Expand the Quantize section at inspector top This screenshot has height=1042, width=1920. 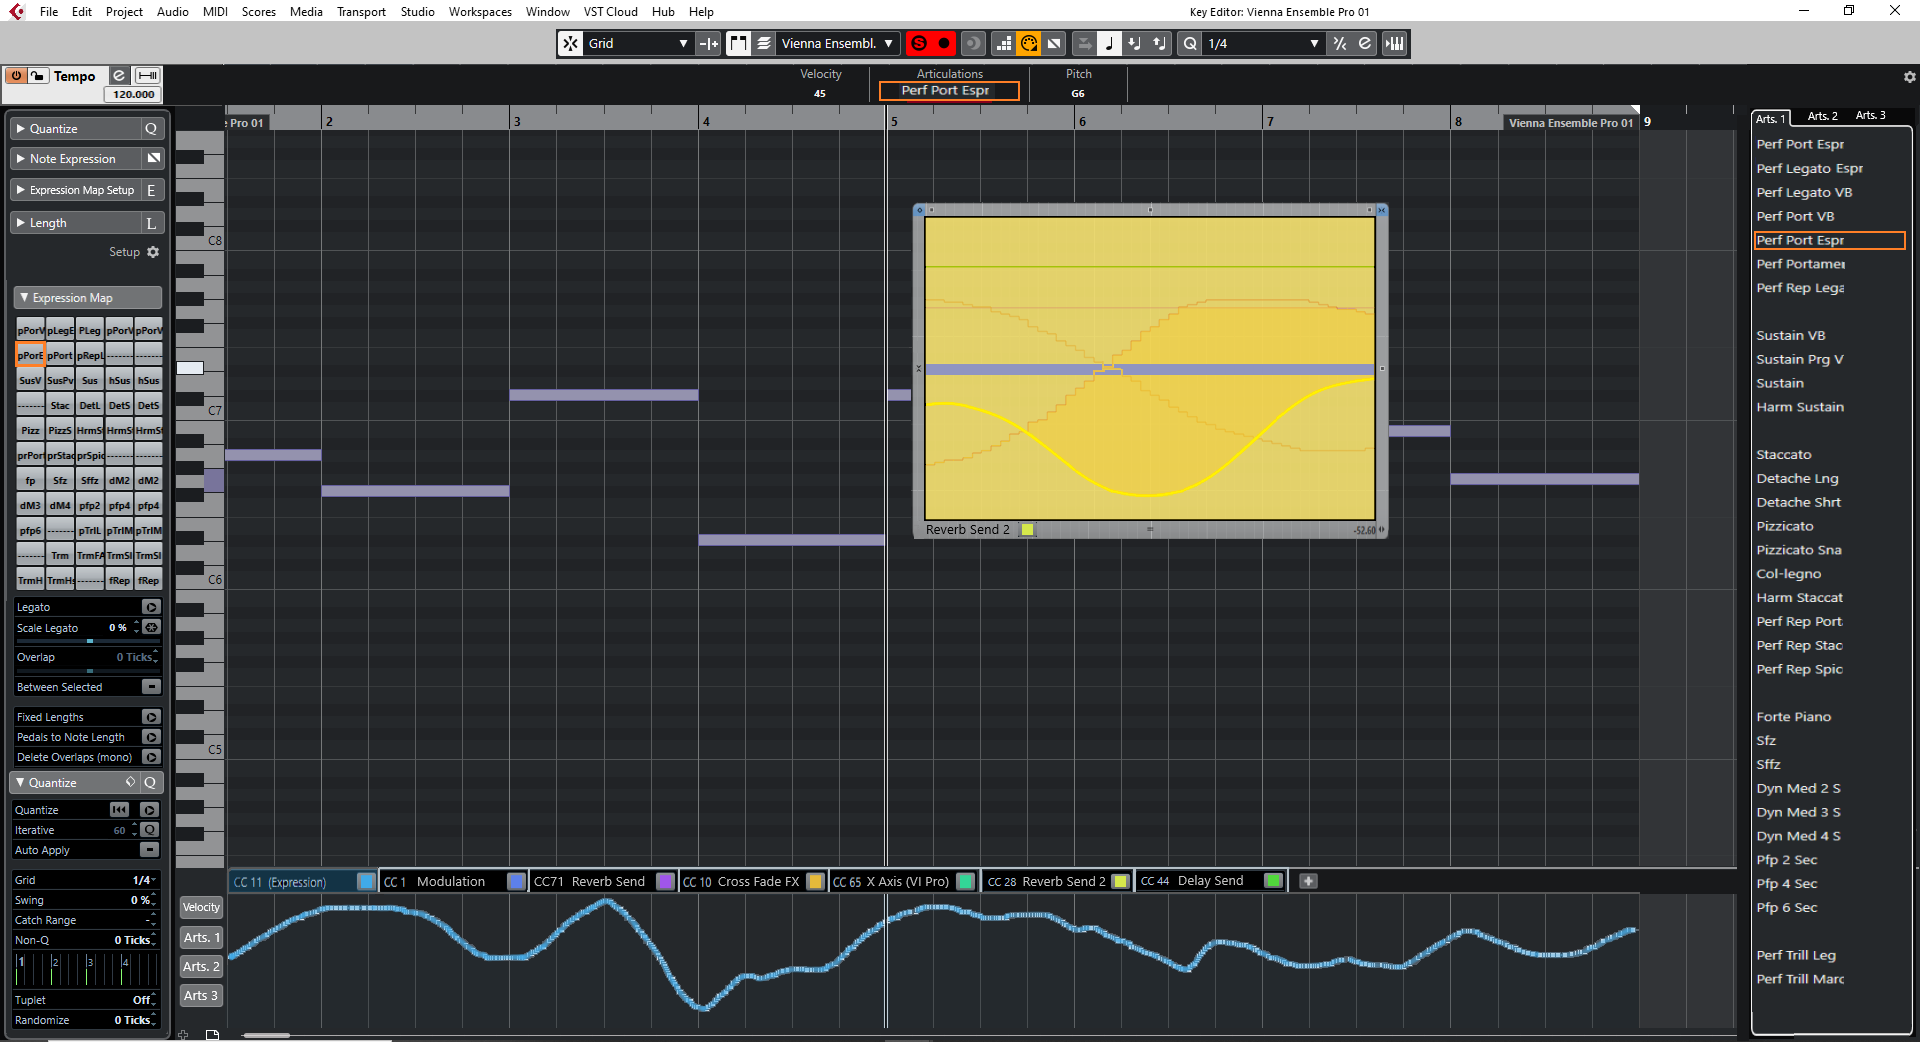[75, 129]
